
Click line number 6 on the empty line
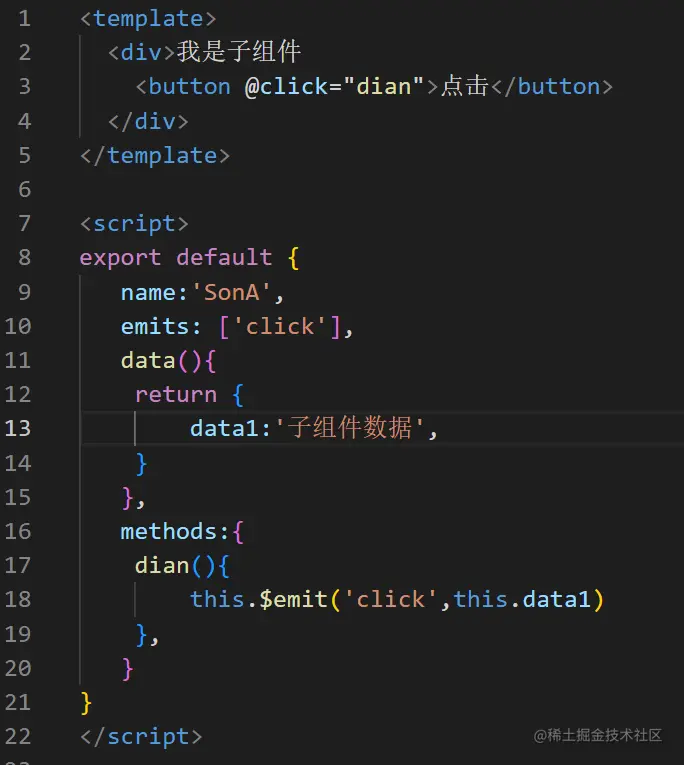pos(24,190)
